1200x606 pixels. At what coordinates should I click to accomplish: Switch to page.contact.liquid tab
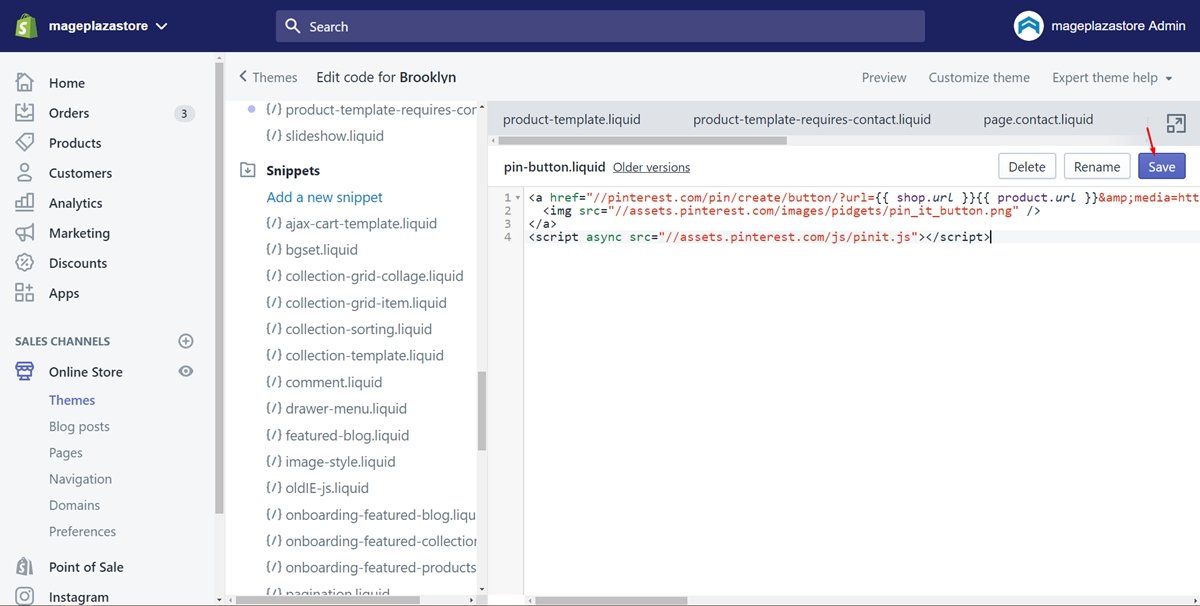click(x=1038, y=119)
